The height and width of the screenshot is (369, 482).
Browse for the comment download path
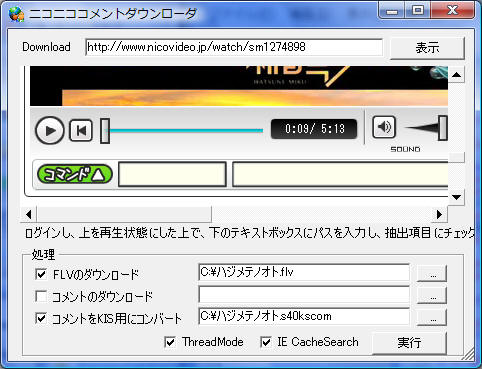pyautogui.click(x=432, y=295)
